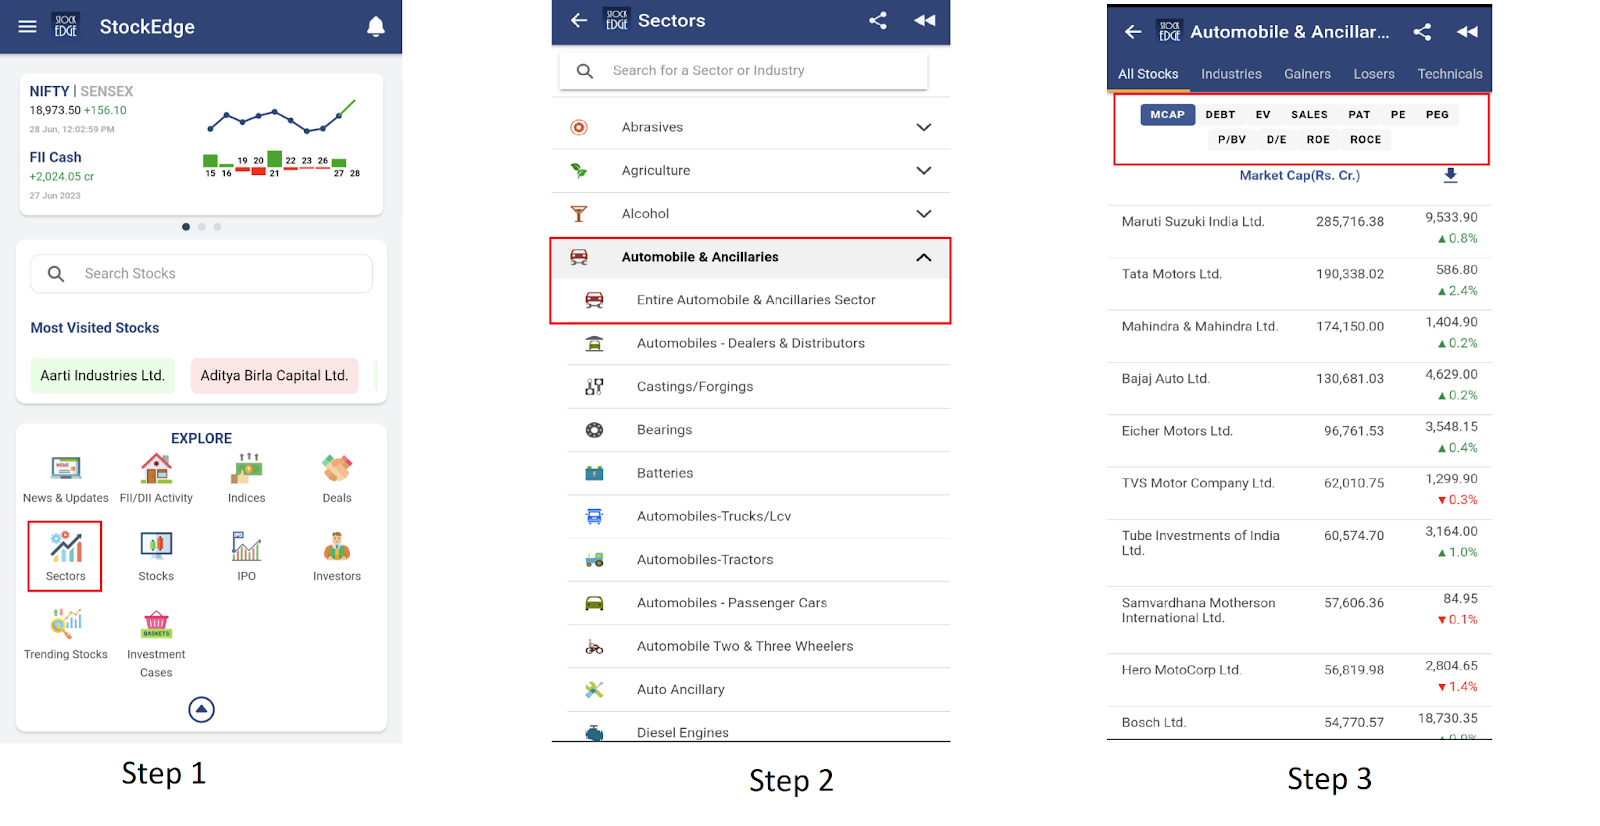Open Automobiles - Dealers & Distributors

point(750,343)
